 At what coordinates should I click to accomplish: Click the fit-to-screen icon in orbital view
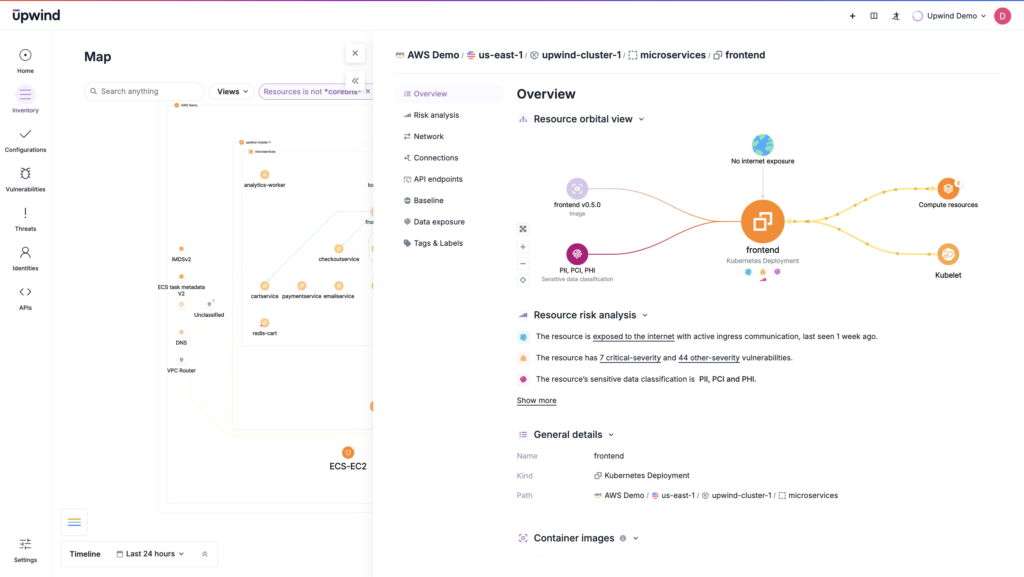click(523, 229)
